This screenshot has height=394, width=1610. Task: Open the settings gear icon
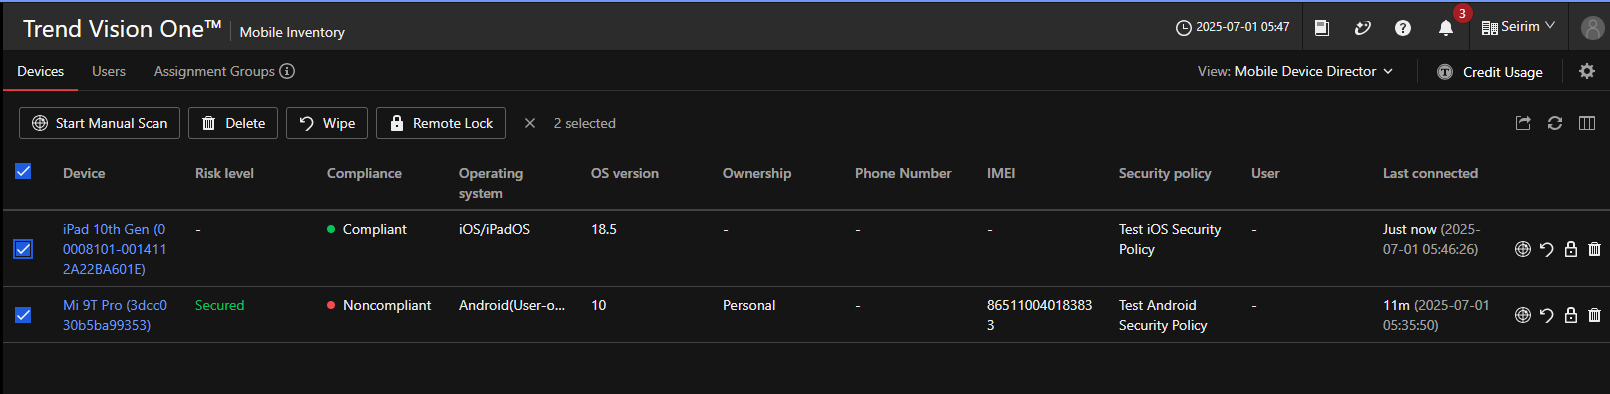click(1586, 71)
